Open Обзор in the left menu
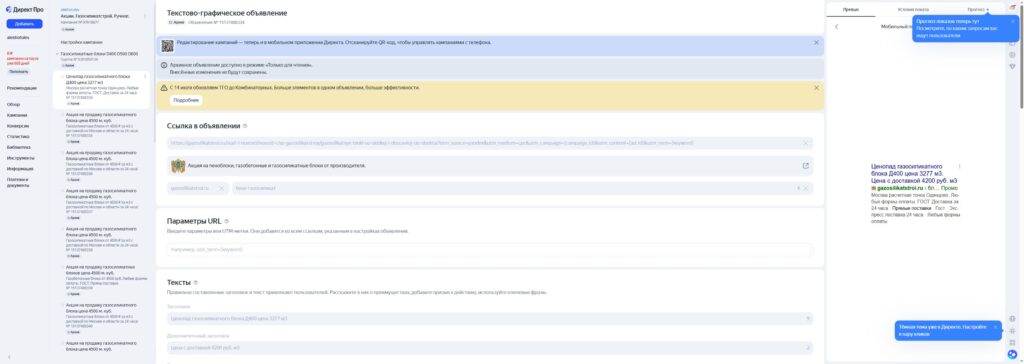Viewport: 1024px width, 364px height. pos(14,105)
